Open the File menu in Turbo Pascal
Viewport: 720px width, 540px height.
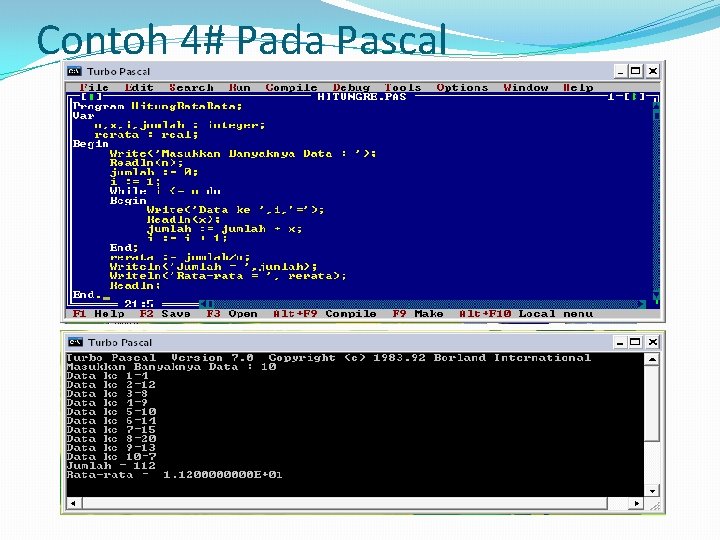click(94, 87)
